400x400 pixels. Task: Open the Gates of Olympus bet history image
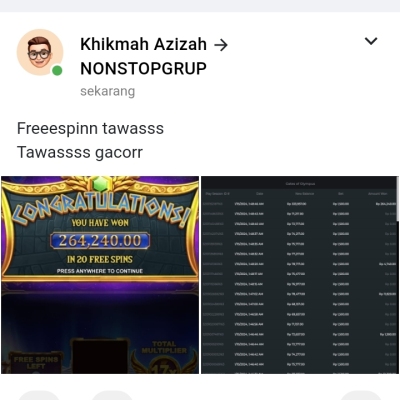pyautogui.click(x=300, y=275)
